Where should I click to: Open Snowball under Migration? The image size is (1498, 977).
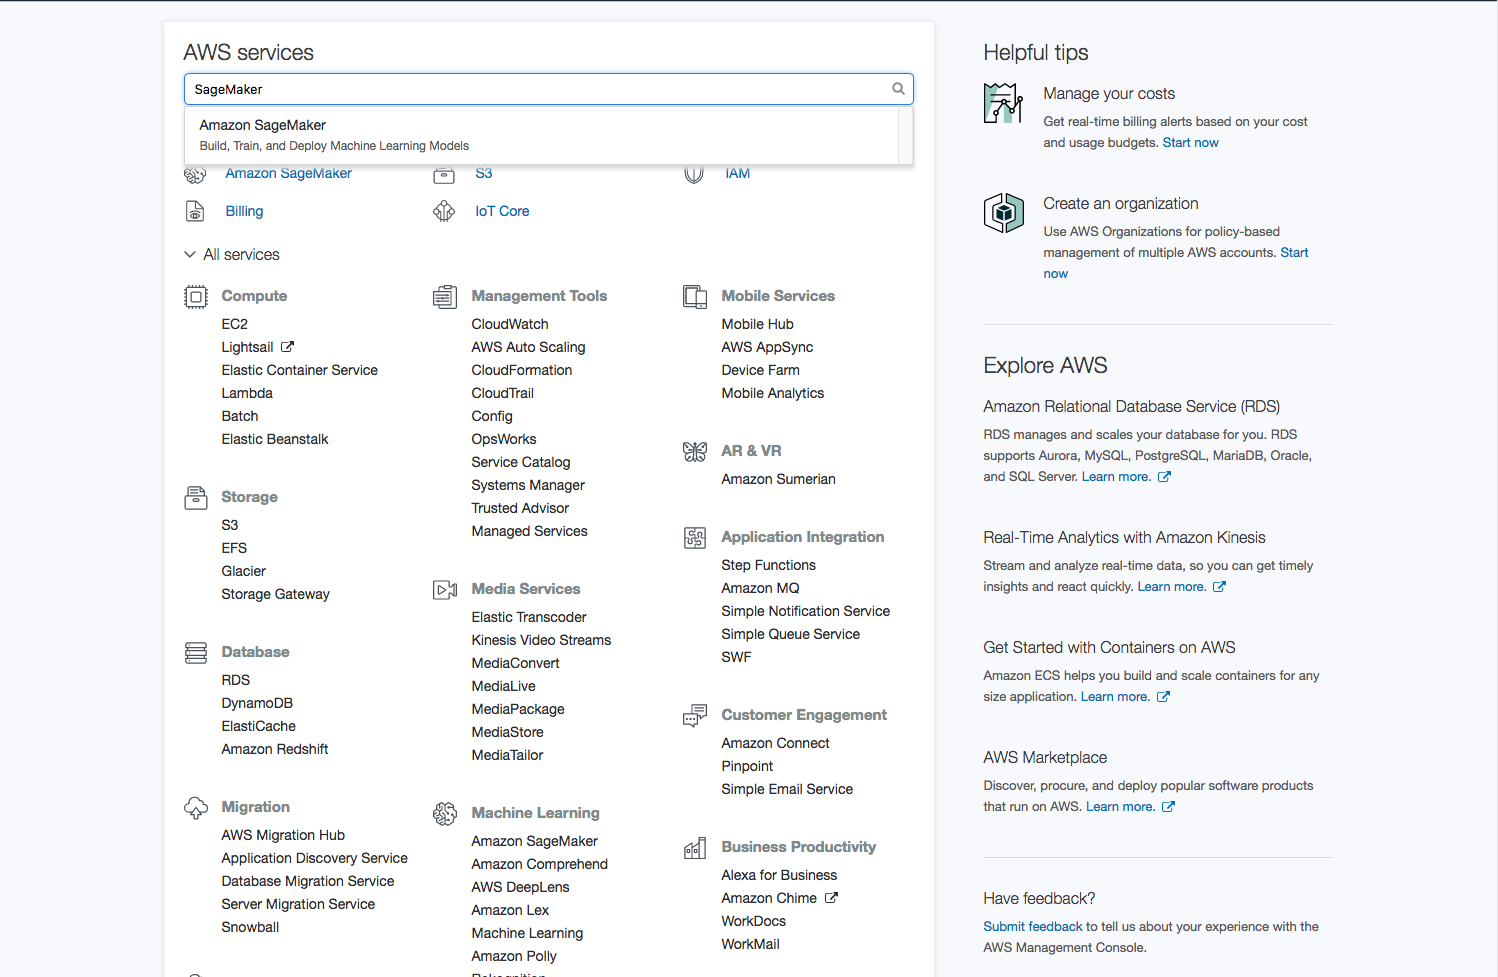[x=250, y=927]
